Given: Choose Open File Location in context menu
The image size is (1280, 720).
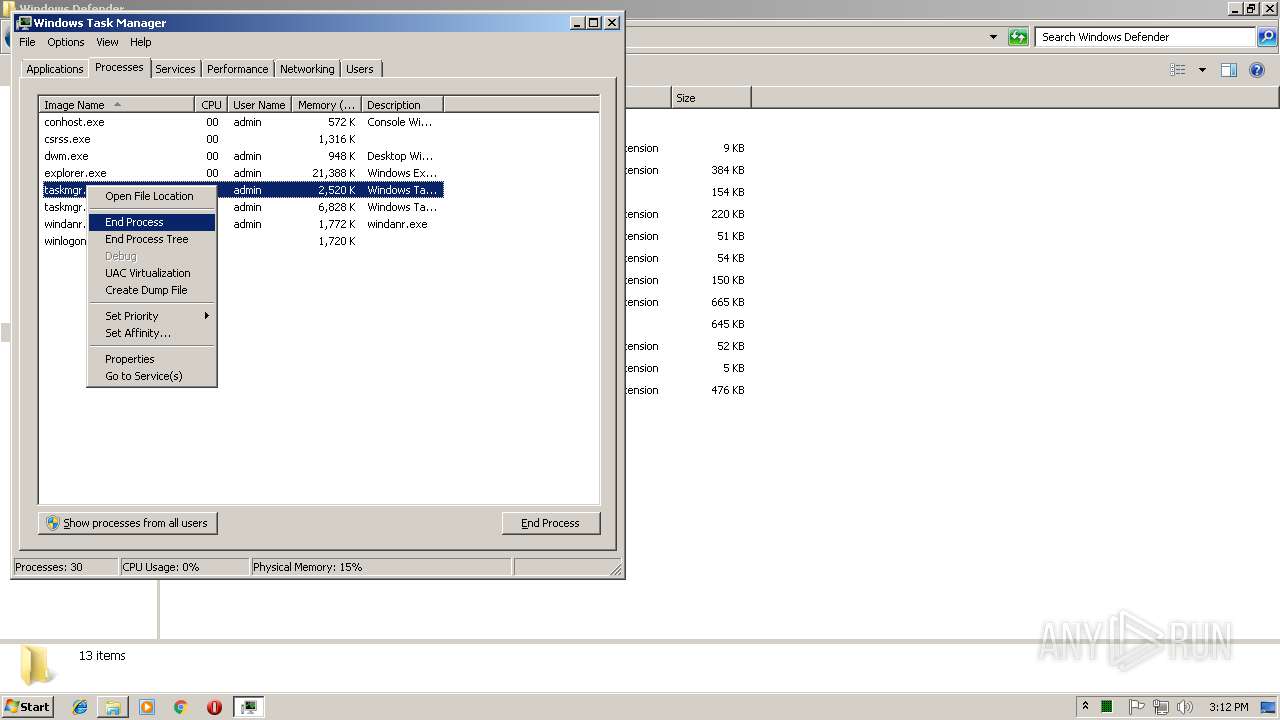Looking at the screenshot, I should [x=152, y=196].
